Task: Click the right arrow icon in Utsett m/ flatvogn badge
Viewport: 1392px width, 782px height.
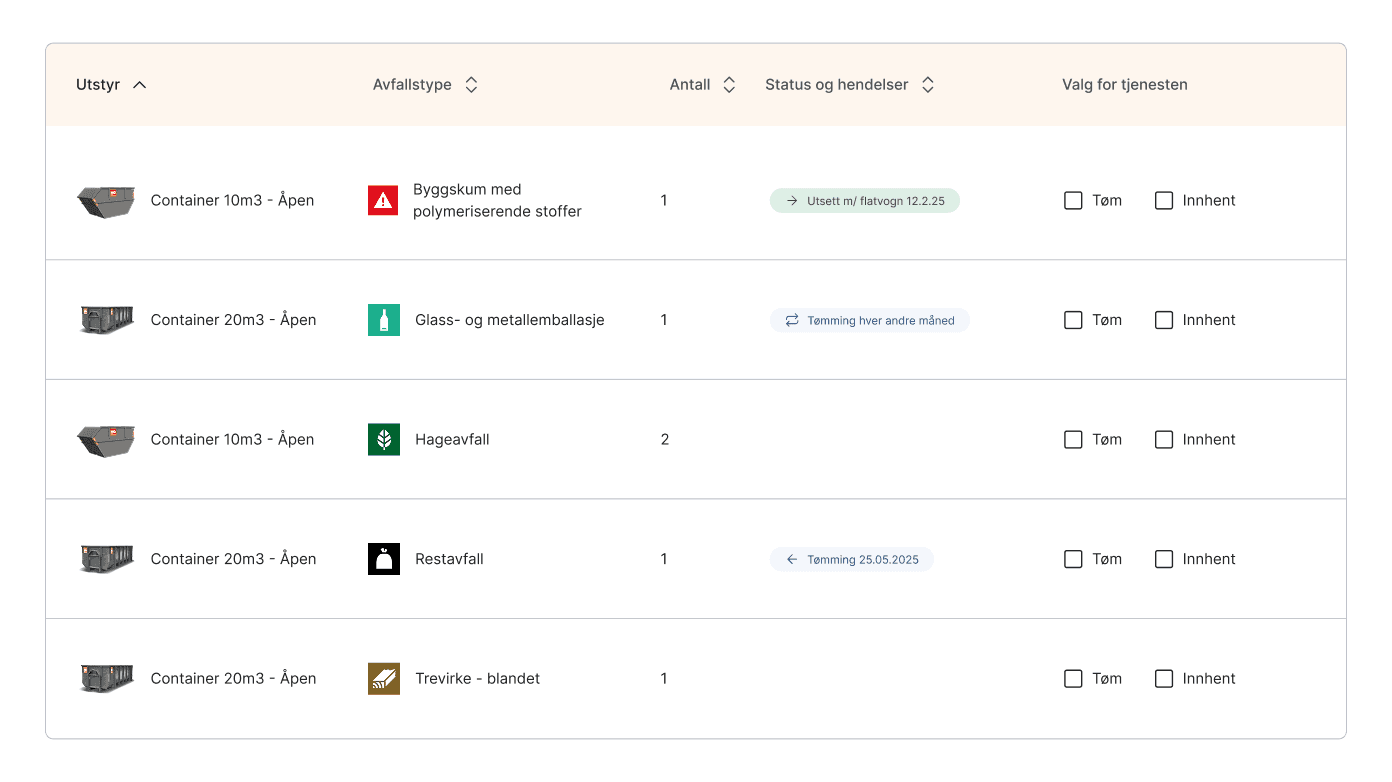Action: coord(792,201)
